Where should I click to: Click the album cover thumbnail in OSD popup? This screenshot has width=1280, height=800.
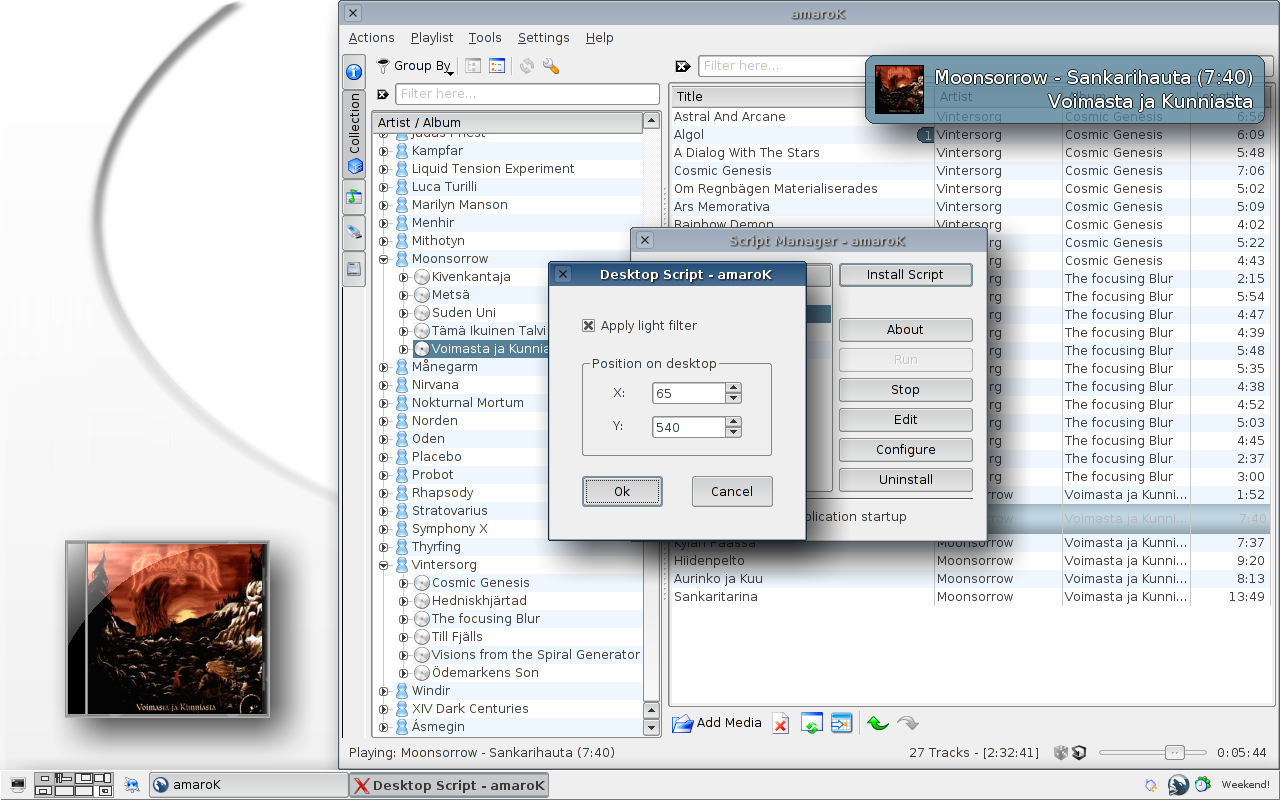point(899,89)
